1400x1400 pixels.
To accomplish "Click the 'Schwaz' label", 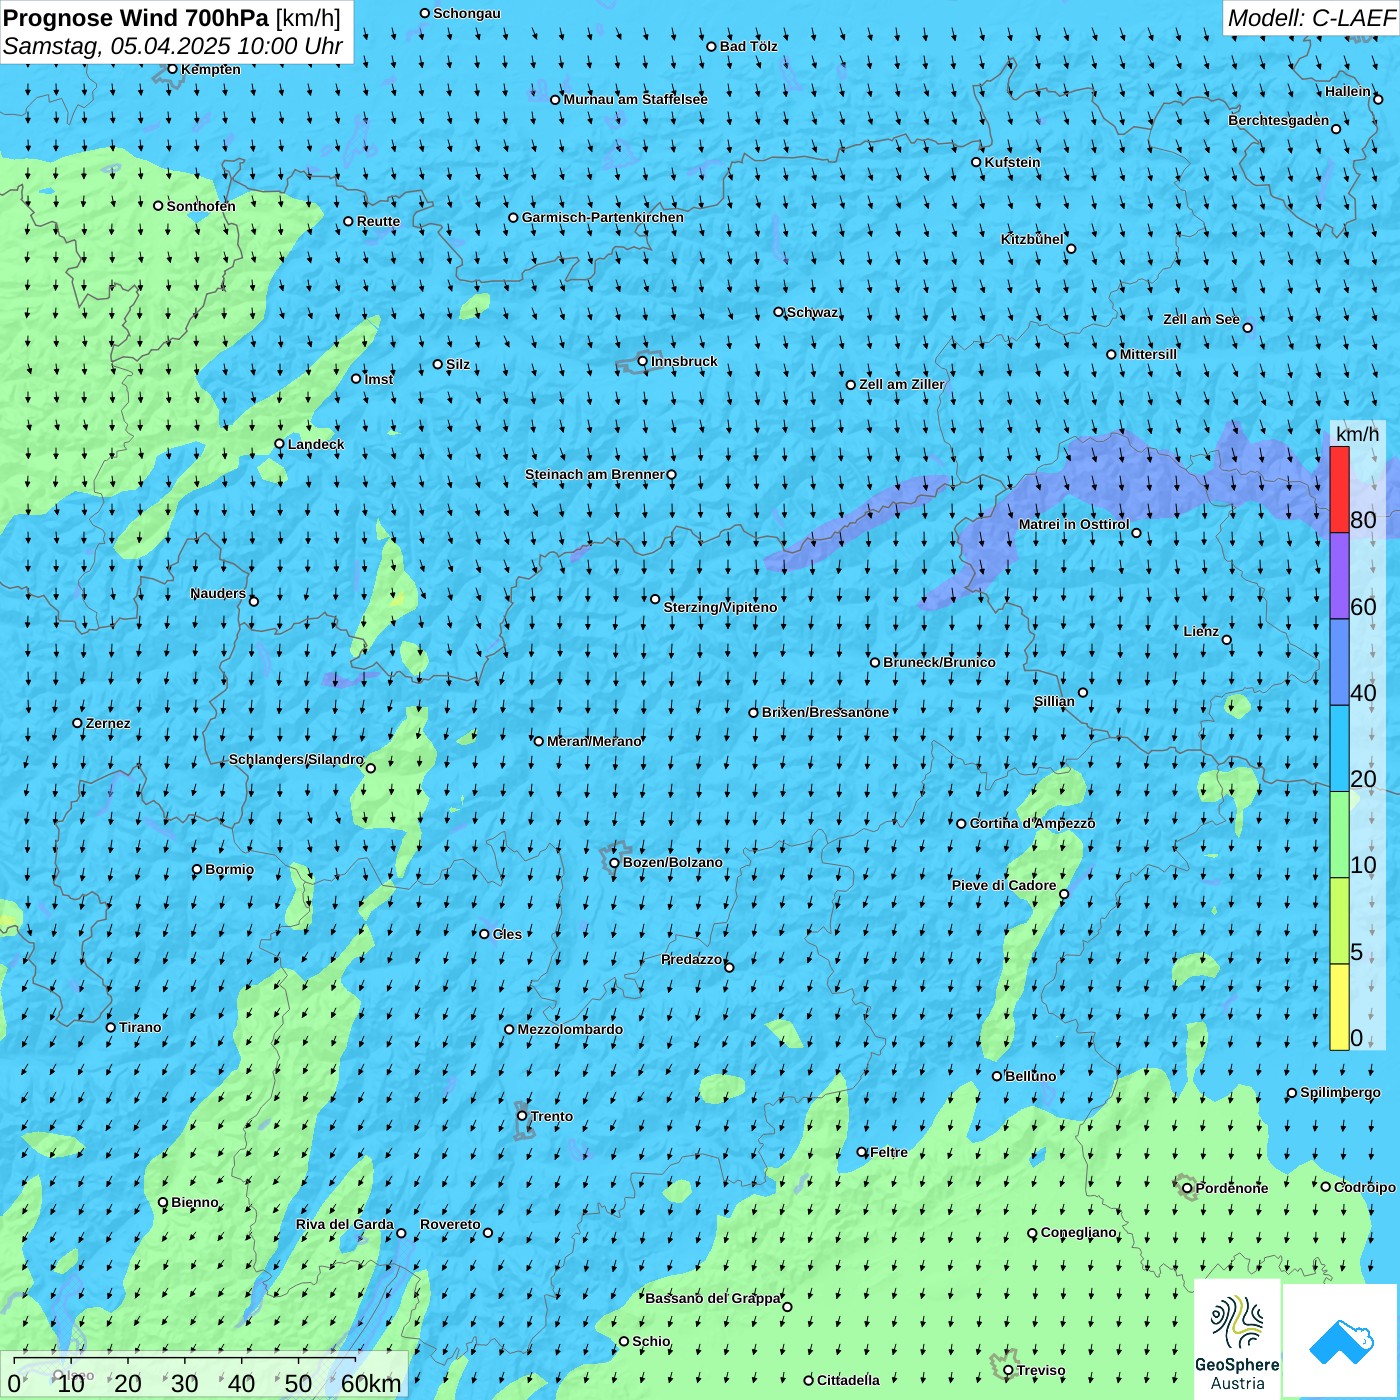I will tap(813, 312).
